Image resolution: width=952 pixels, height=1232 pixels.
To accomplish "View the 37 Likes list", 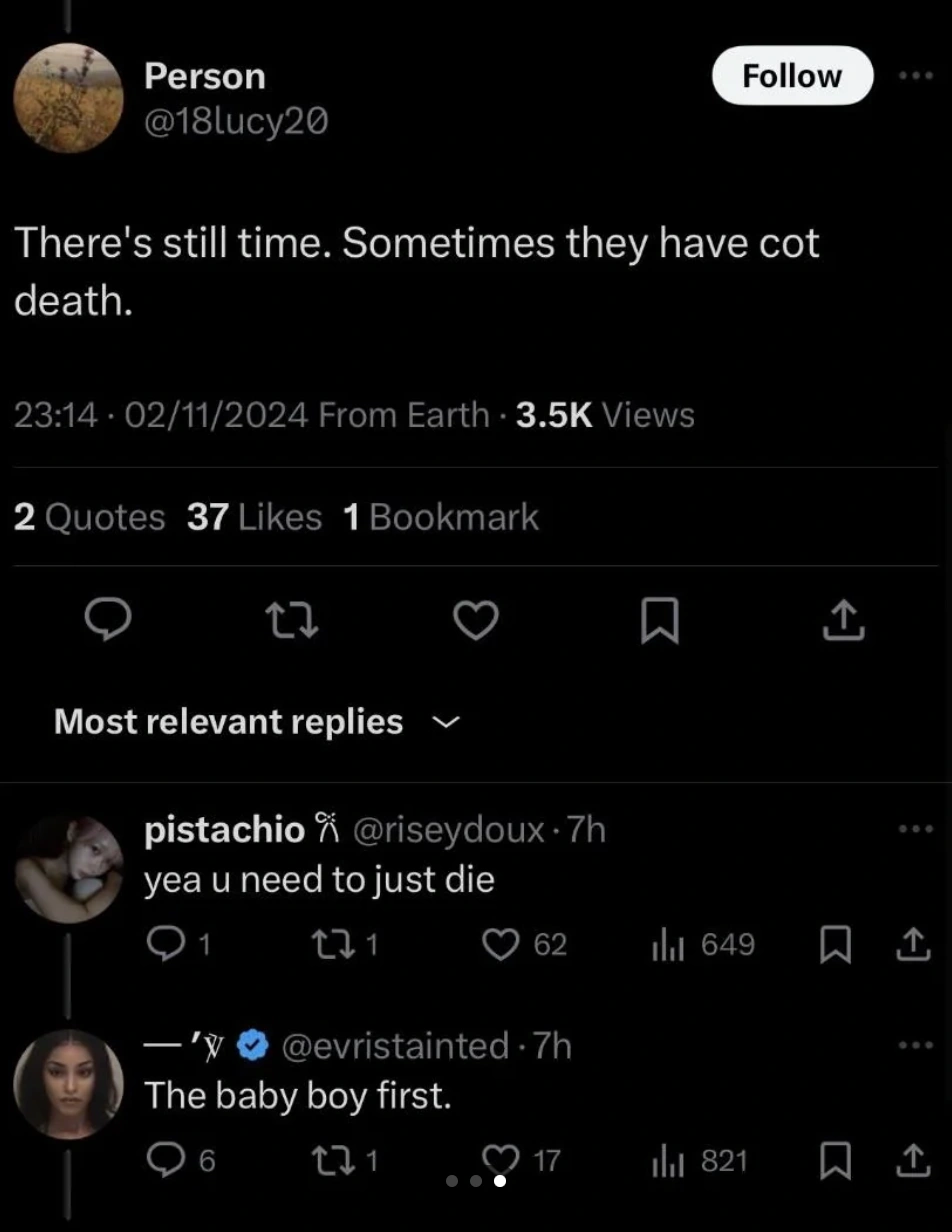I will 254,517.
